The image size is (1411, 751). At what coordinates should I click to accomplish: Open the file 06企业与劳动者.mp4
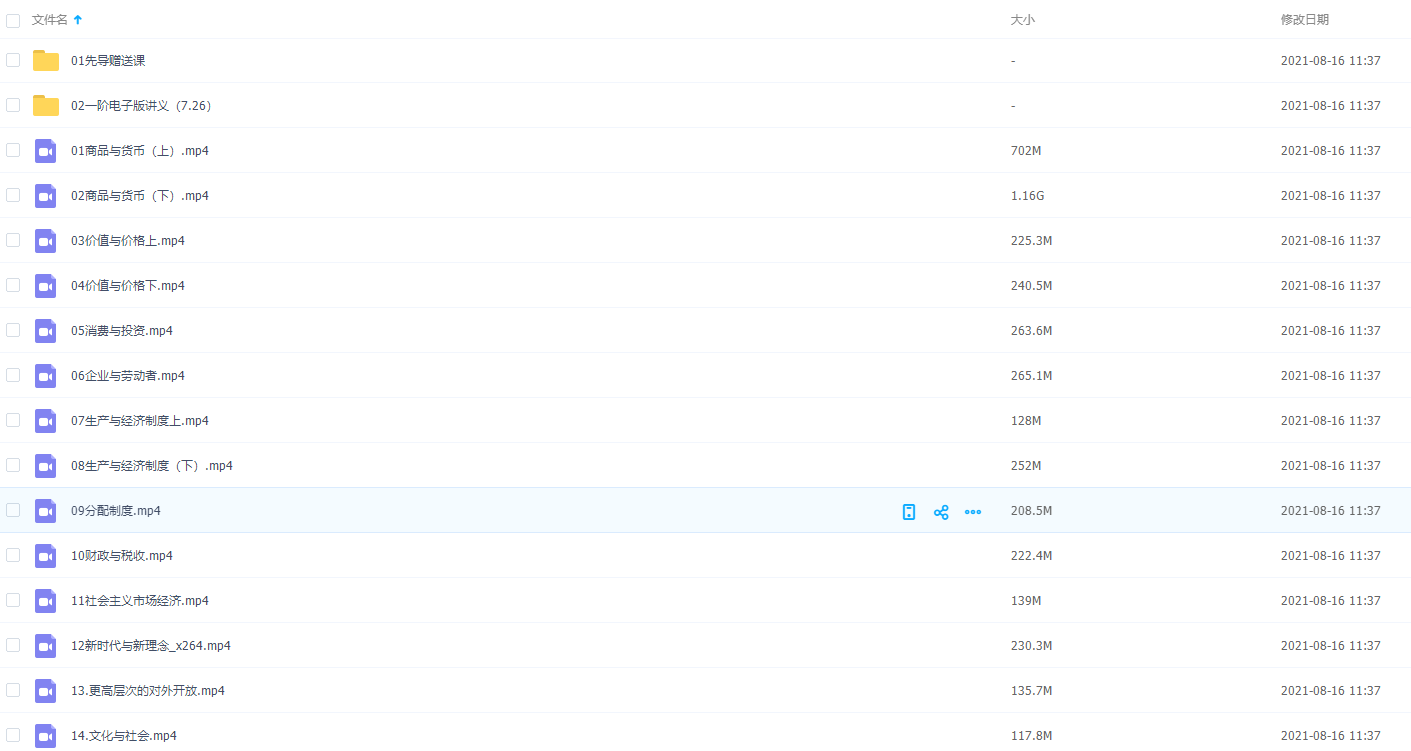tap(128, 376)
